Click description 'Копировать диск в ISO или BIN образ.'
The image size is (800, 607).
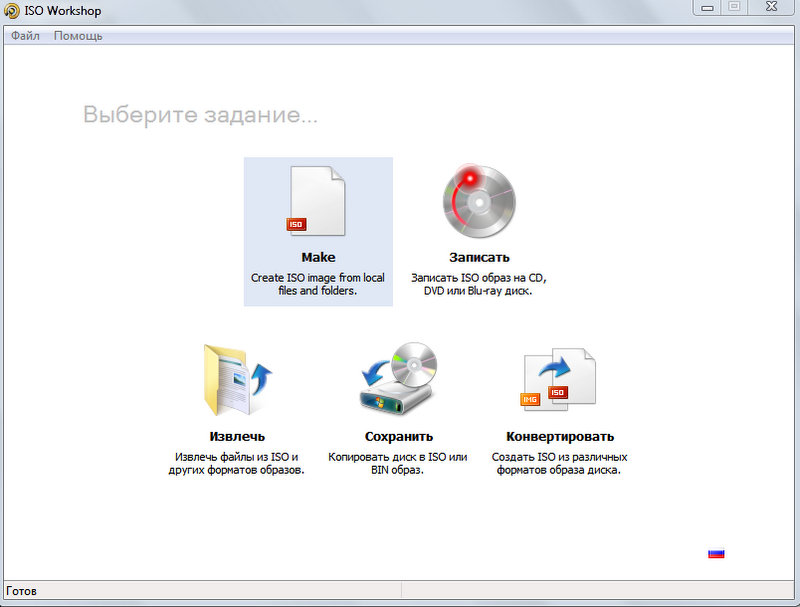pyautogui.click(x=397, y=463)
